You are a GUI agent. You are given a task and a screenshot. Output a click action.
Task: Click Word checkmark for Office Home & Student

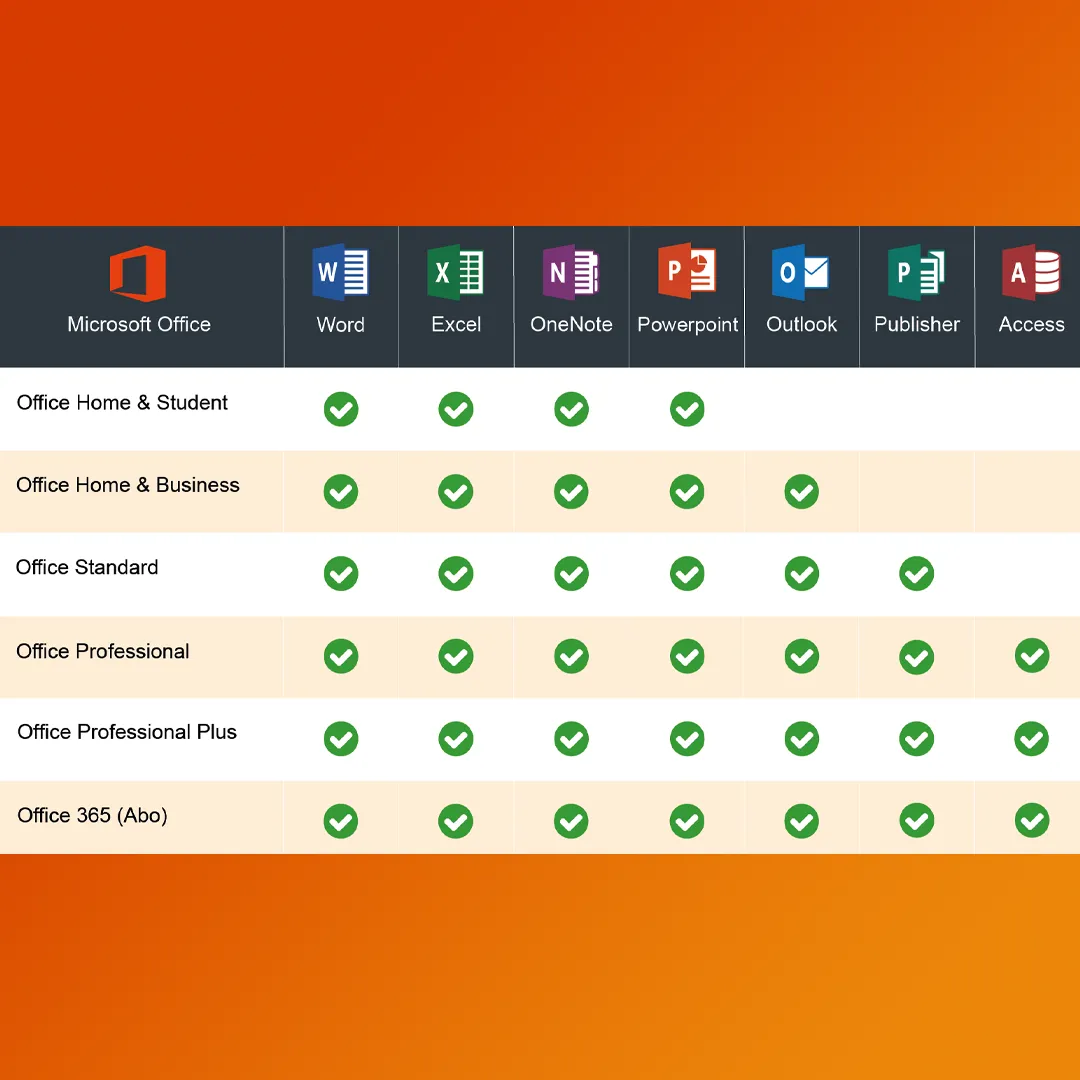341,409
